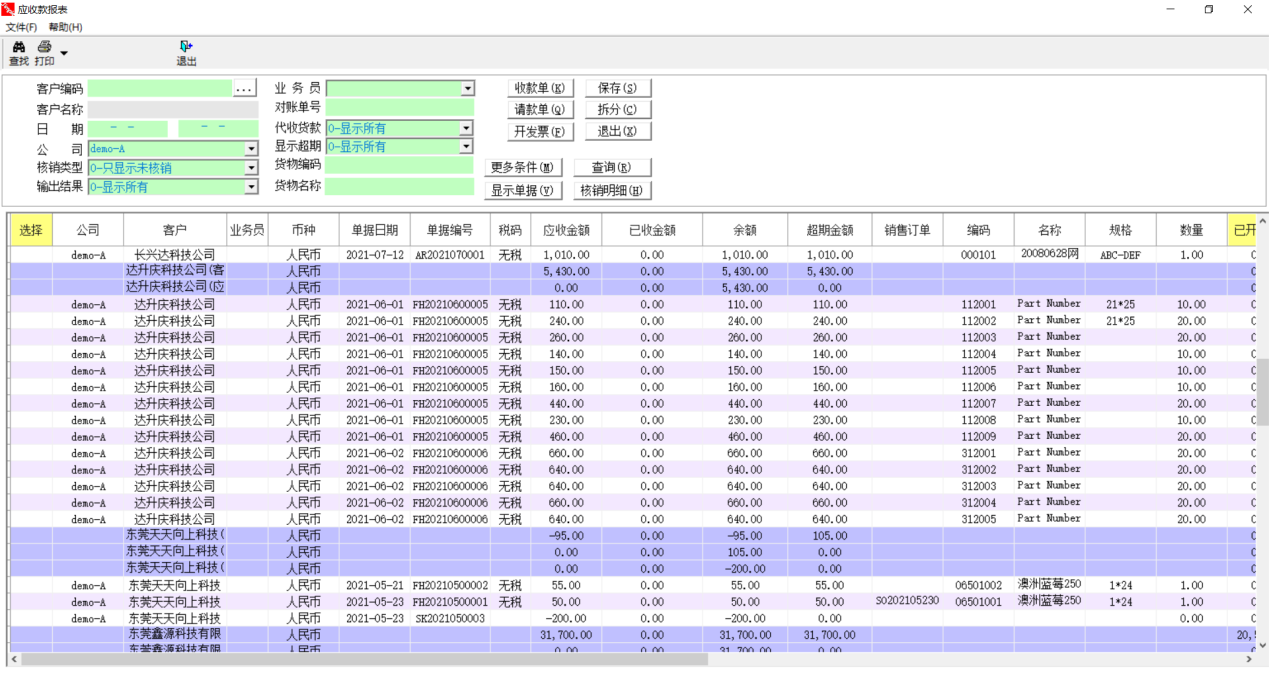Image resolution: width=1269 pixels, height=681 pixels.
Task: Click the horizontal scrollbar's right arrow
Action: pyautogui.click(x=1249, y=660)
